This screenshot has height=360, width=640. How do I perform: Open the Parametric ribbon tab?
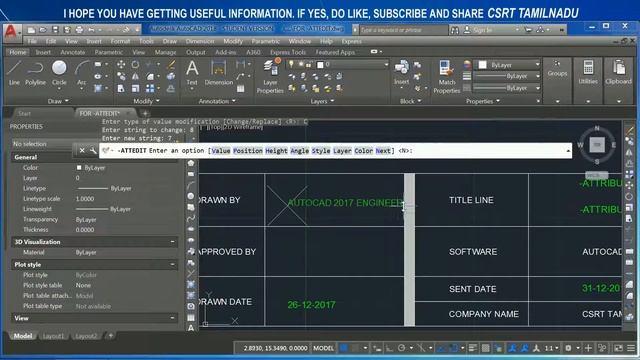pyautogui.click(x=109, y=52)
